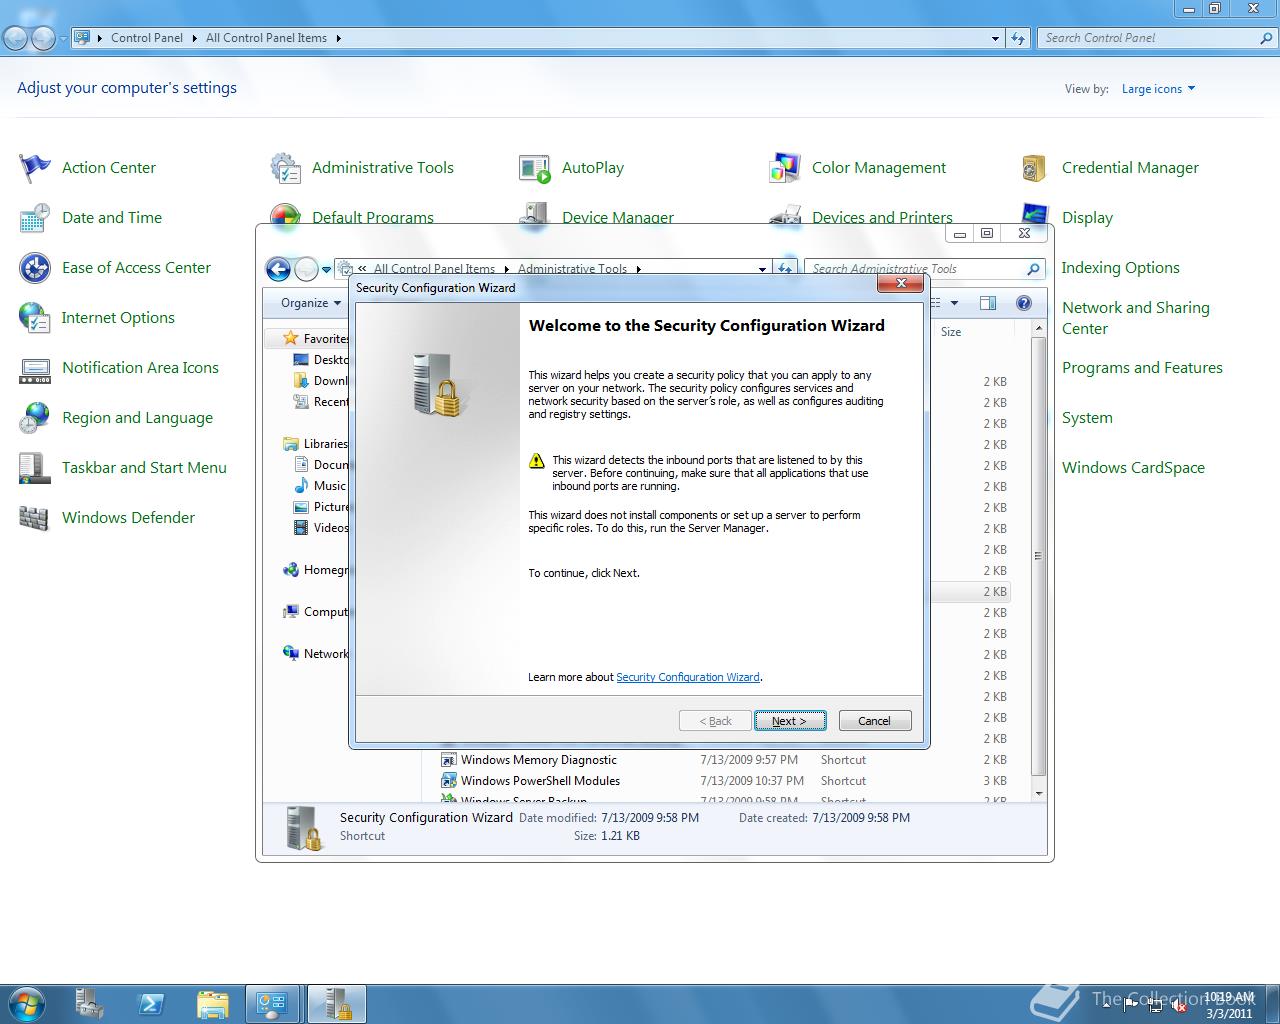Switch to Control Panel taskbar button
This screenshot has height=1024, width=1280.
tap(272, 1004)
